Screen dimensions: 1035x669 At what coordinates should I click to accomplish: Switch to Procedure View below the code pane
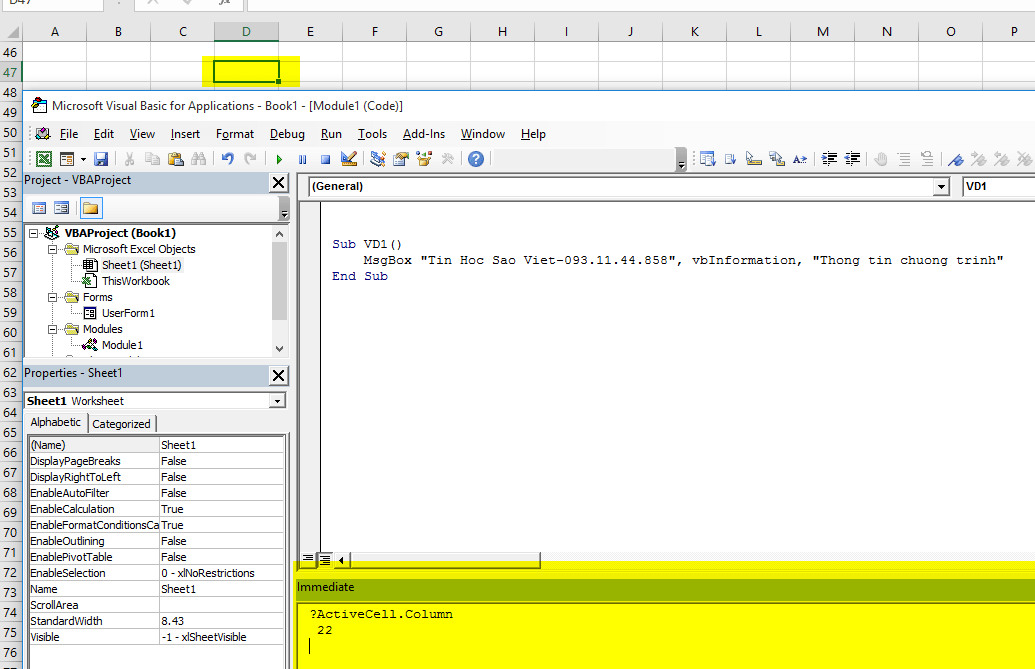(308, 559)
